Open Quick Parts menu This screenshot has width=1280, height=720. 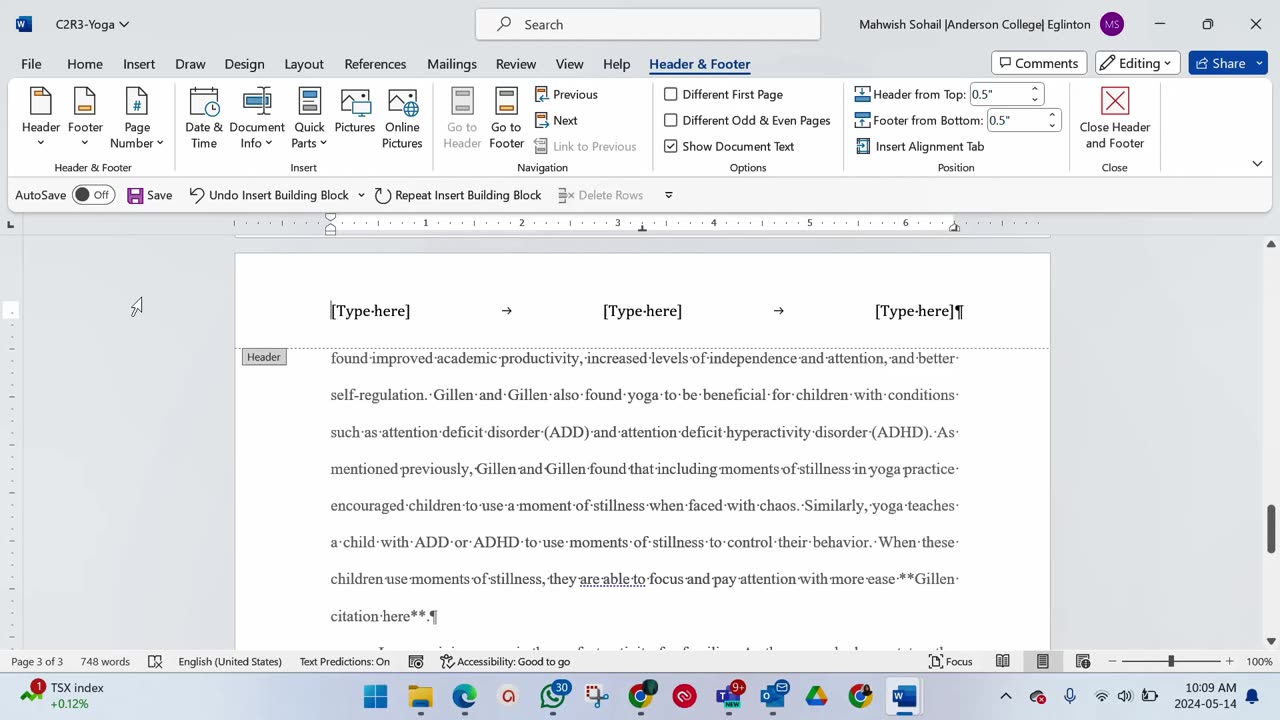coord(309,118)
